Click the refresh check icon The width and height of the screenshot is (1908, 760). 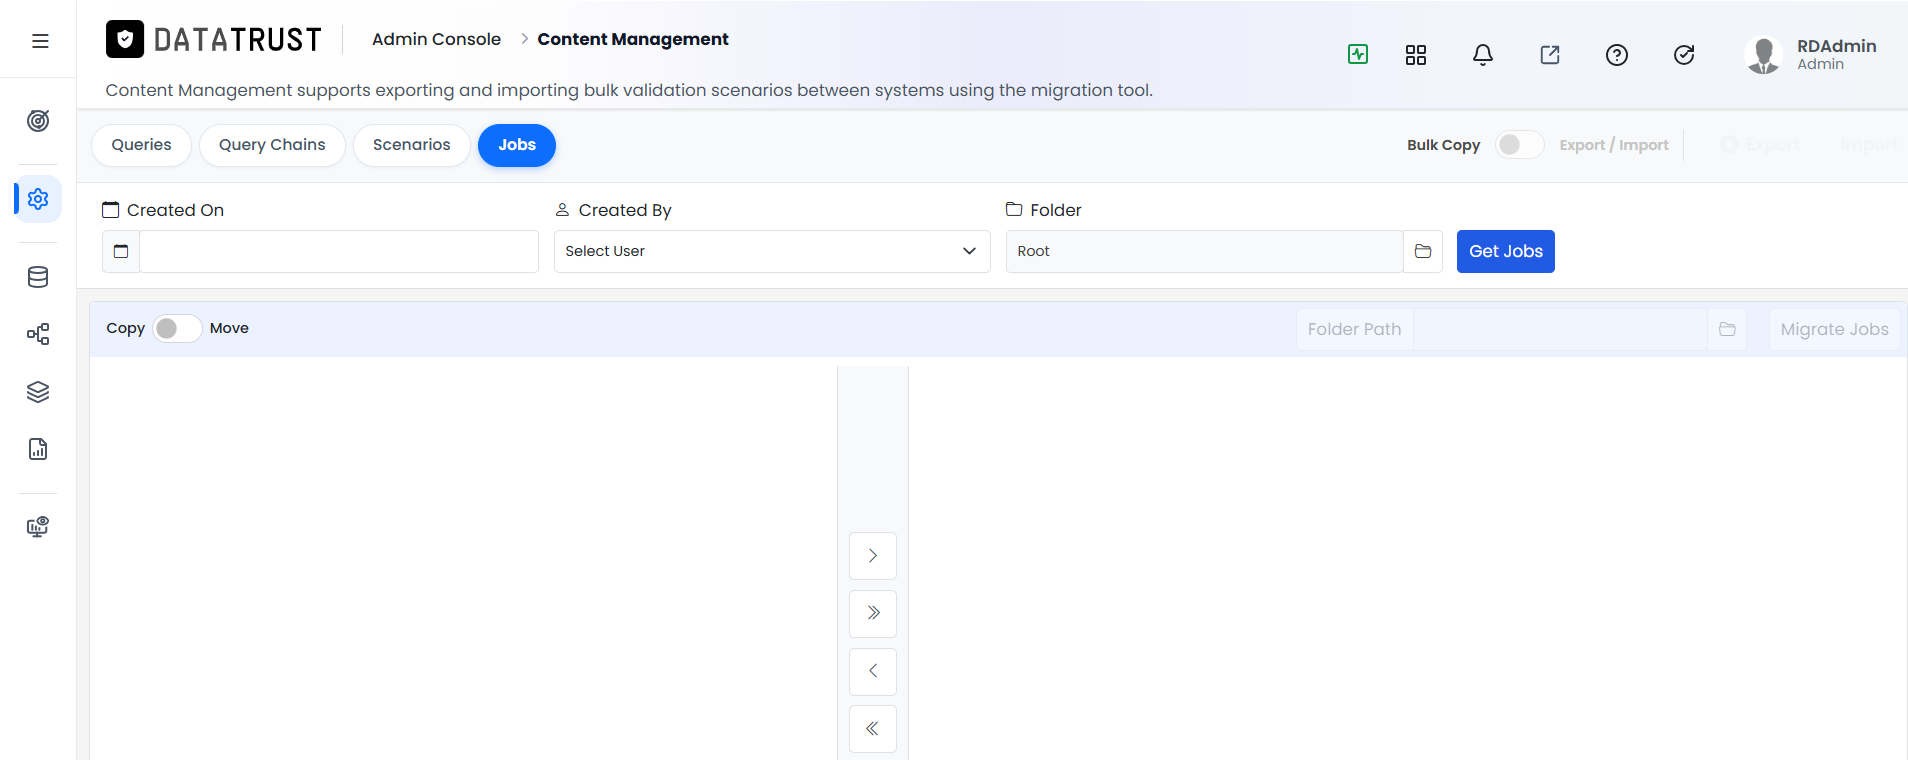pyautogui.click(x=1684, y=55)
